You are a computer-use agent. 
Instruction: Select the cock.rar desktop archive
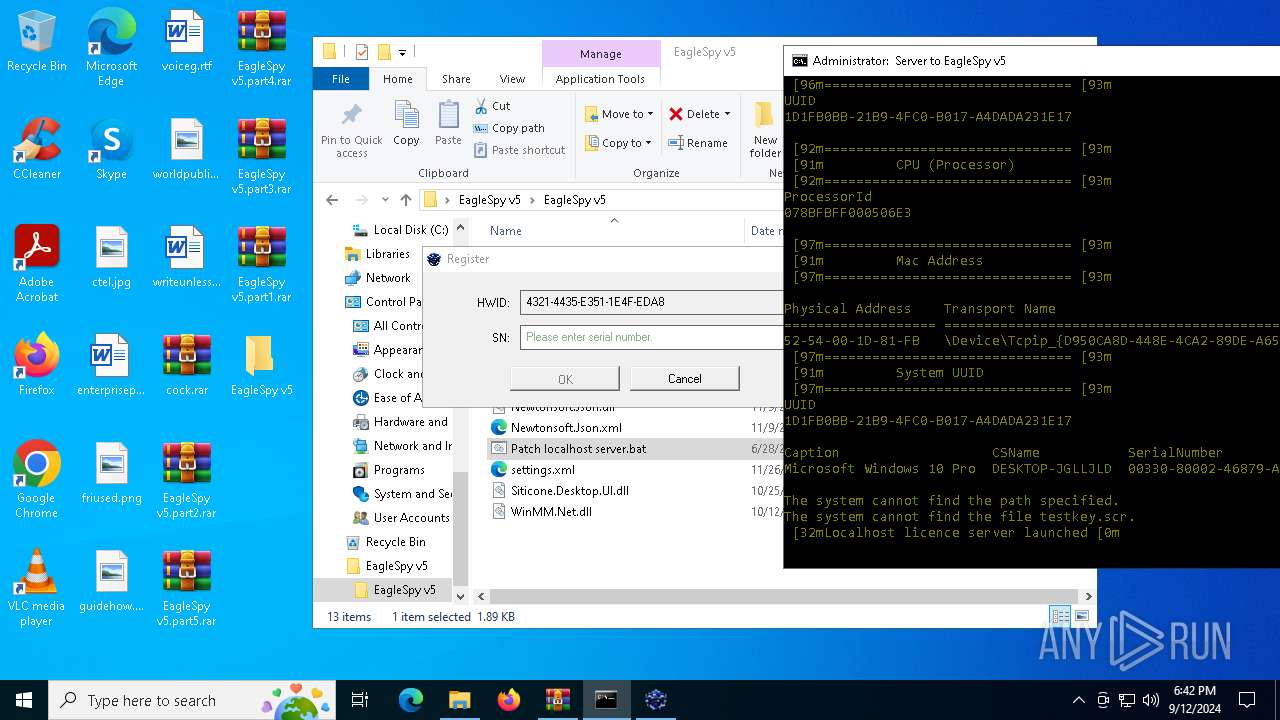[186, 365]
